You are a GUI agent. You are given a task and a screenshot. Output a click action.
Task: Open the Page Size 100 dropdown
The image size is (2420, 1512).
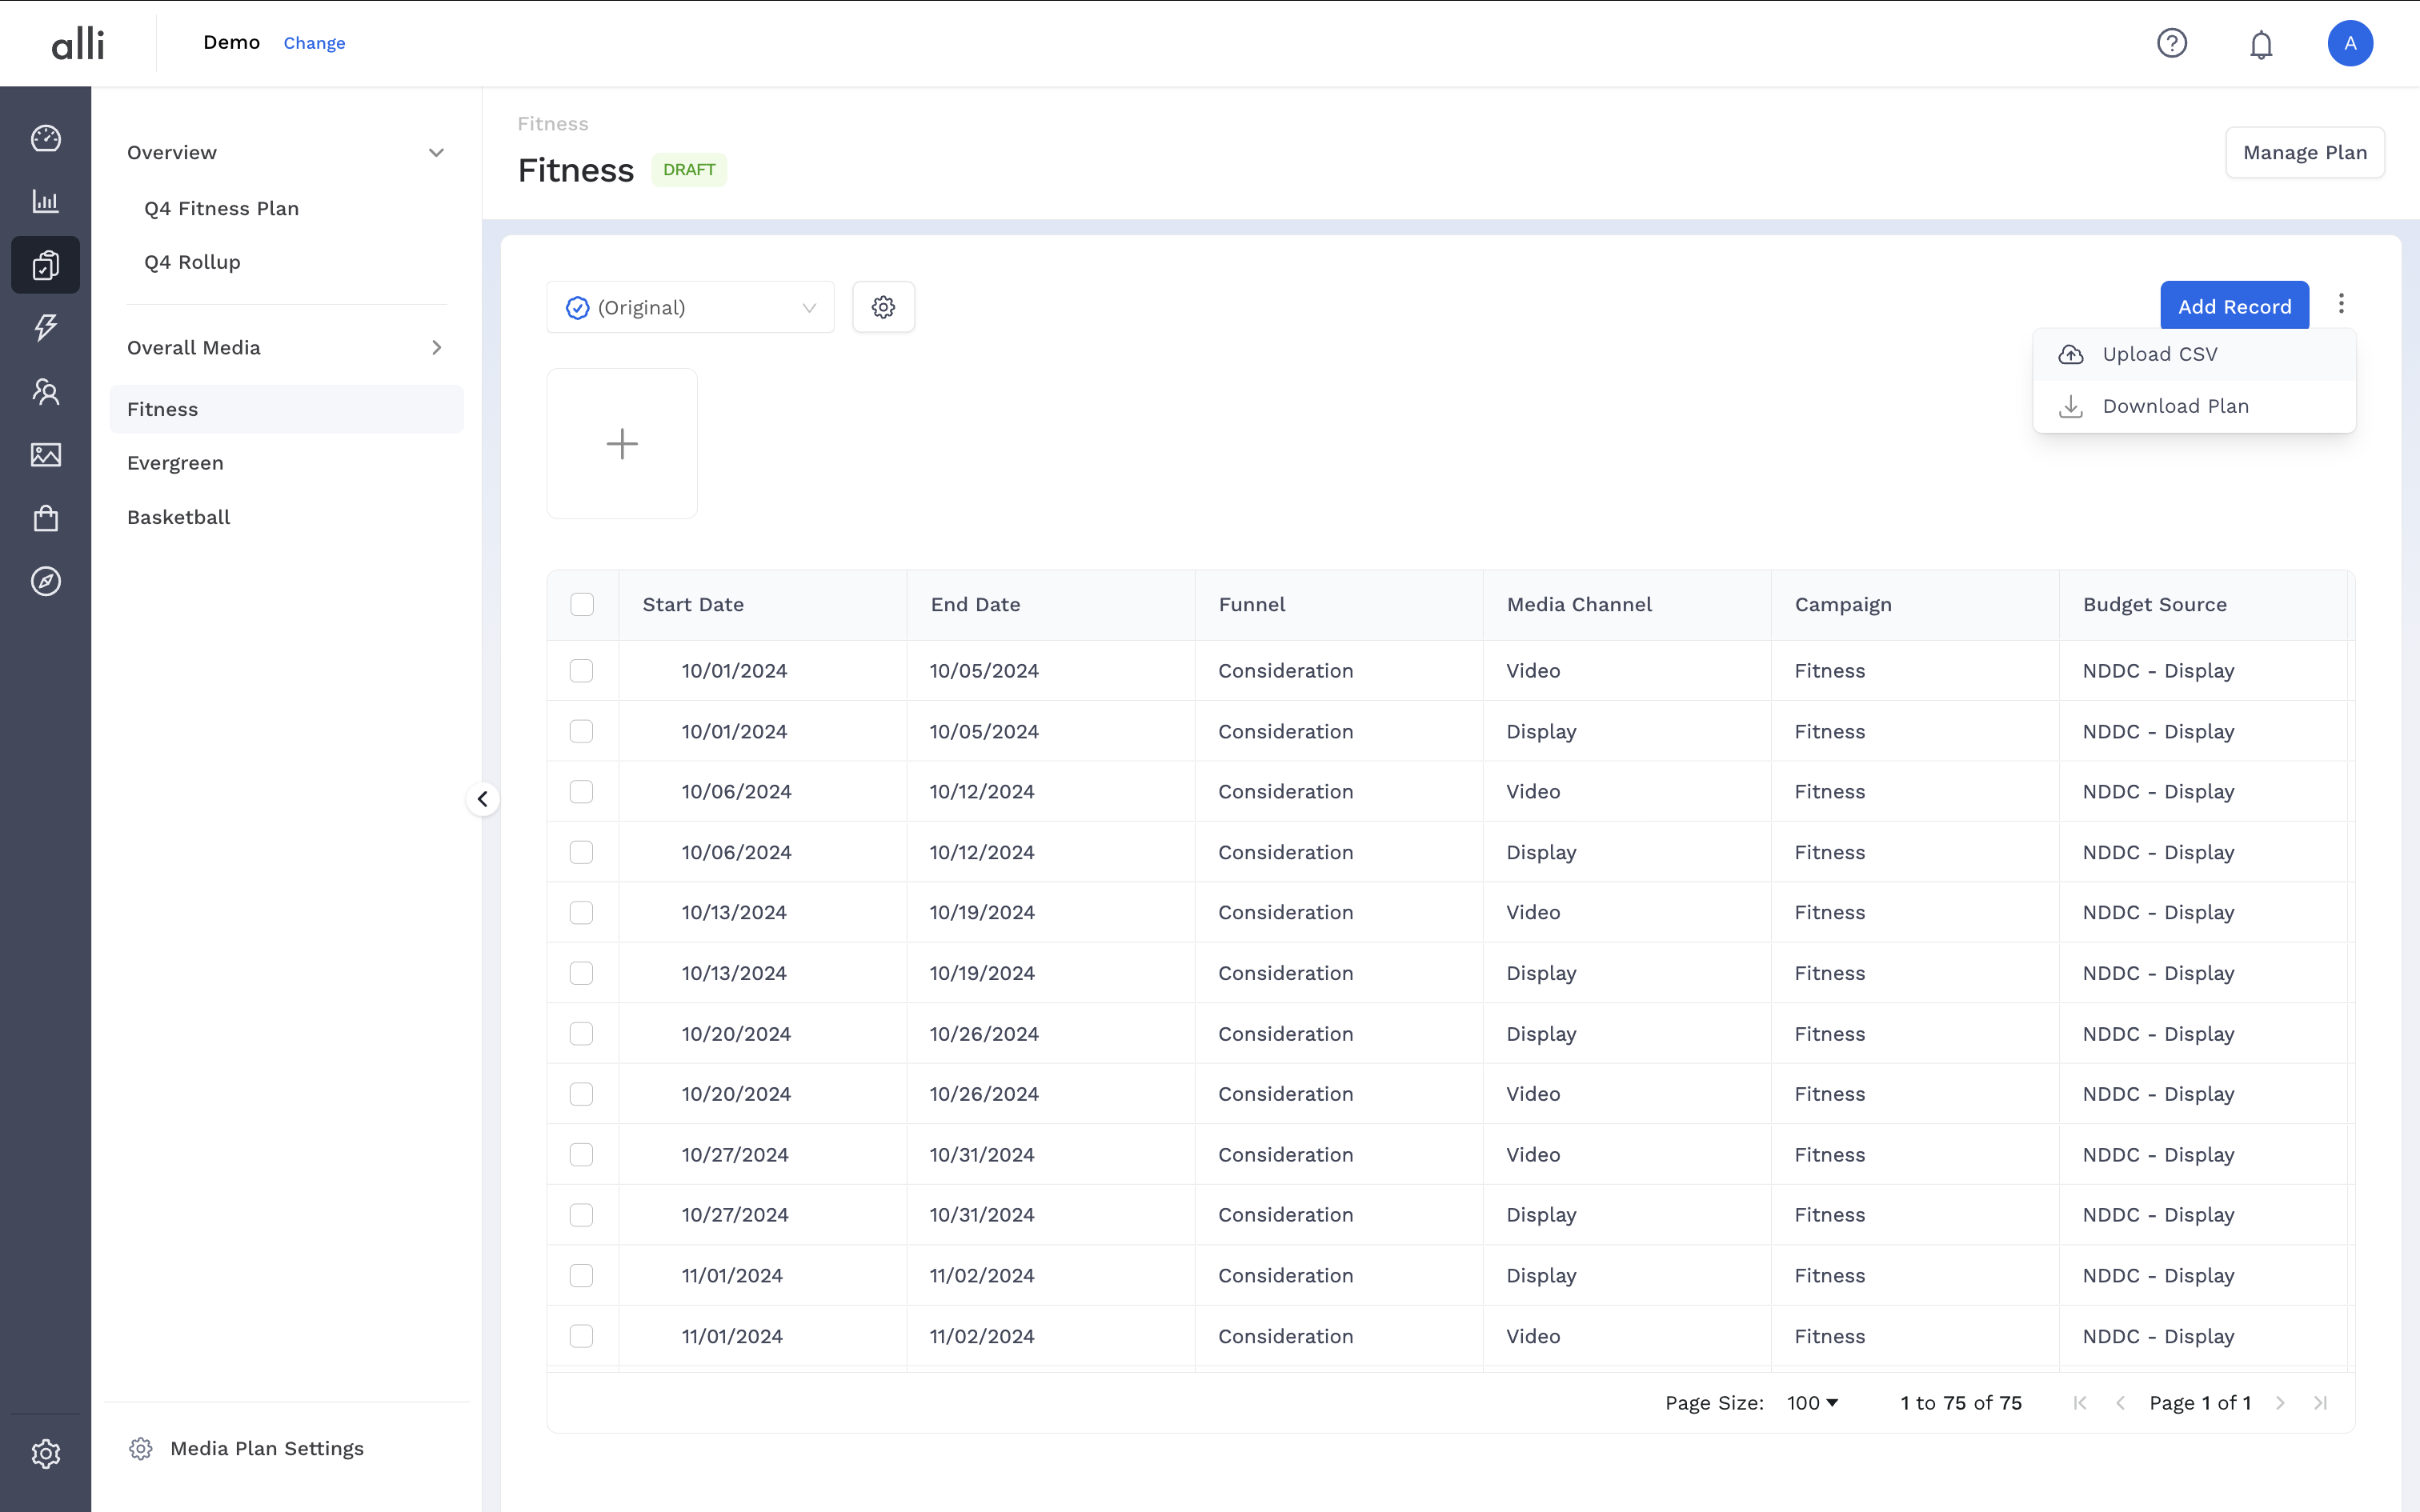(x=1812, y=1403)
